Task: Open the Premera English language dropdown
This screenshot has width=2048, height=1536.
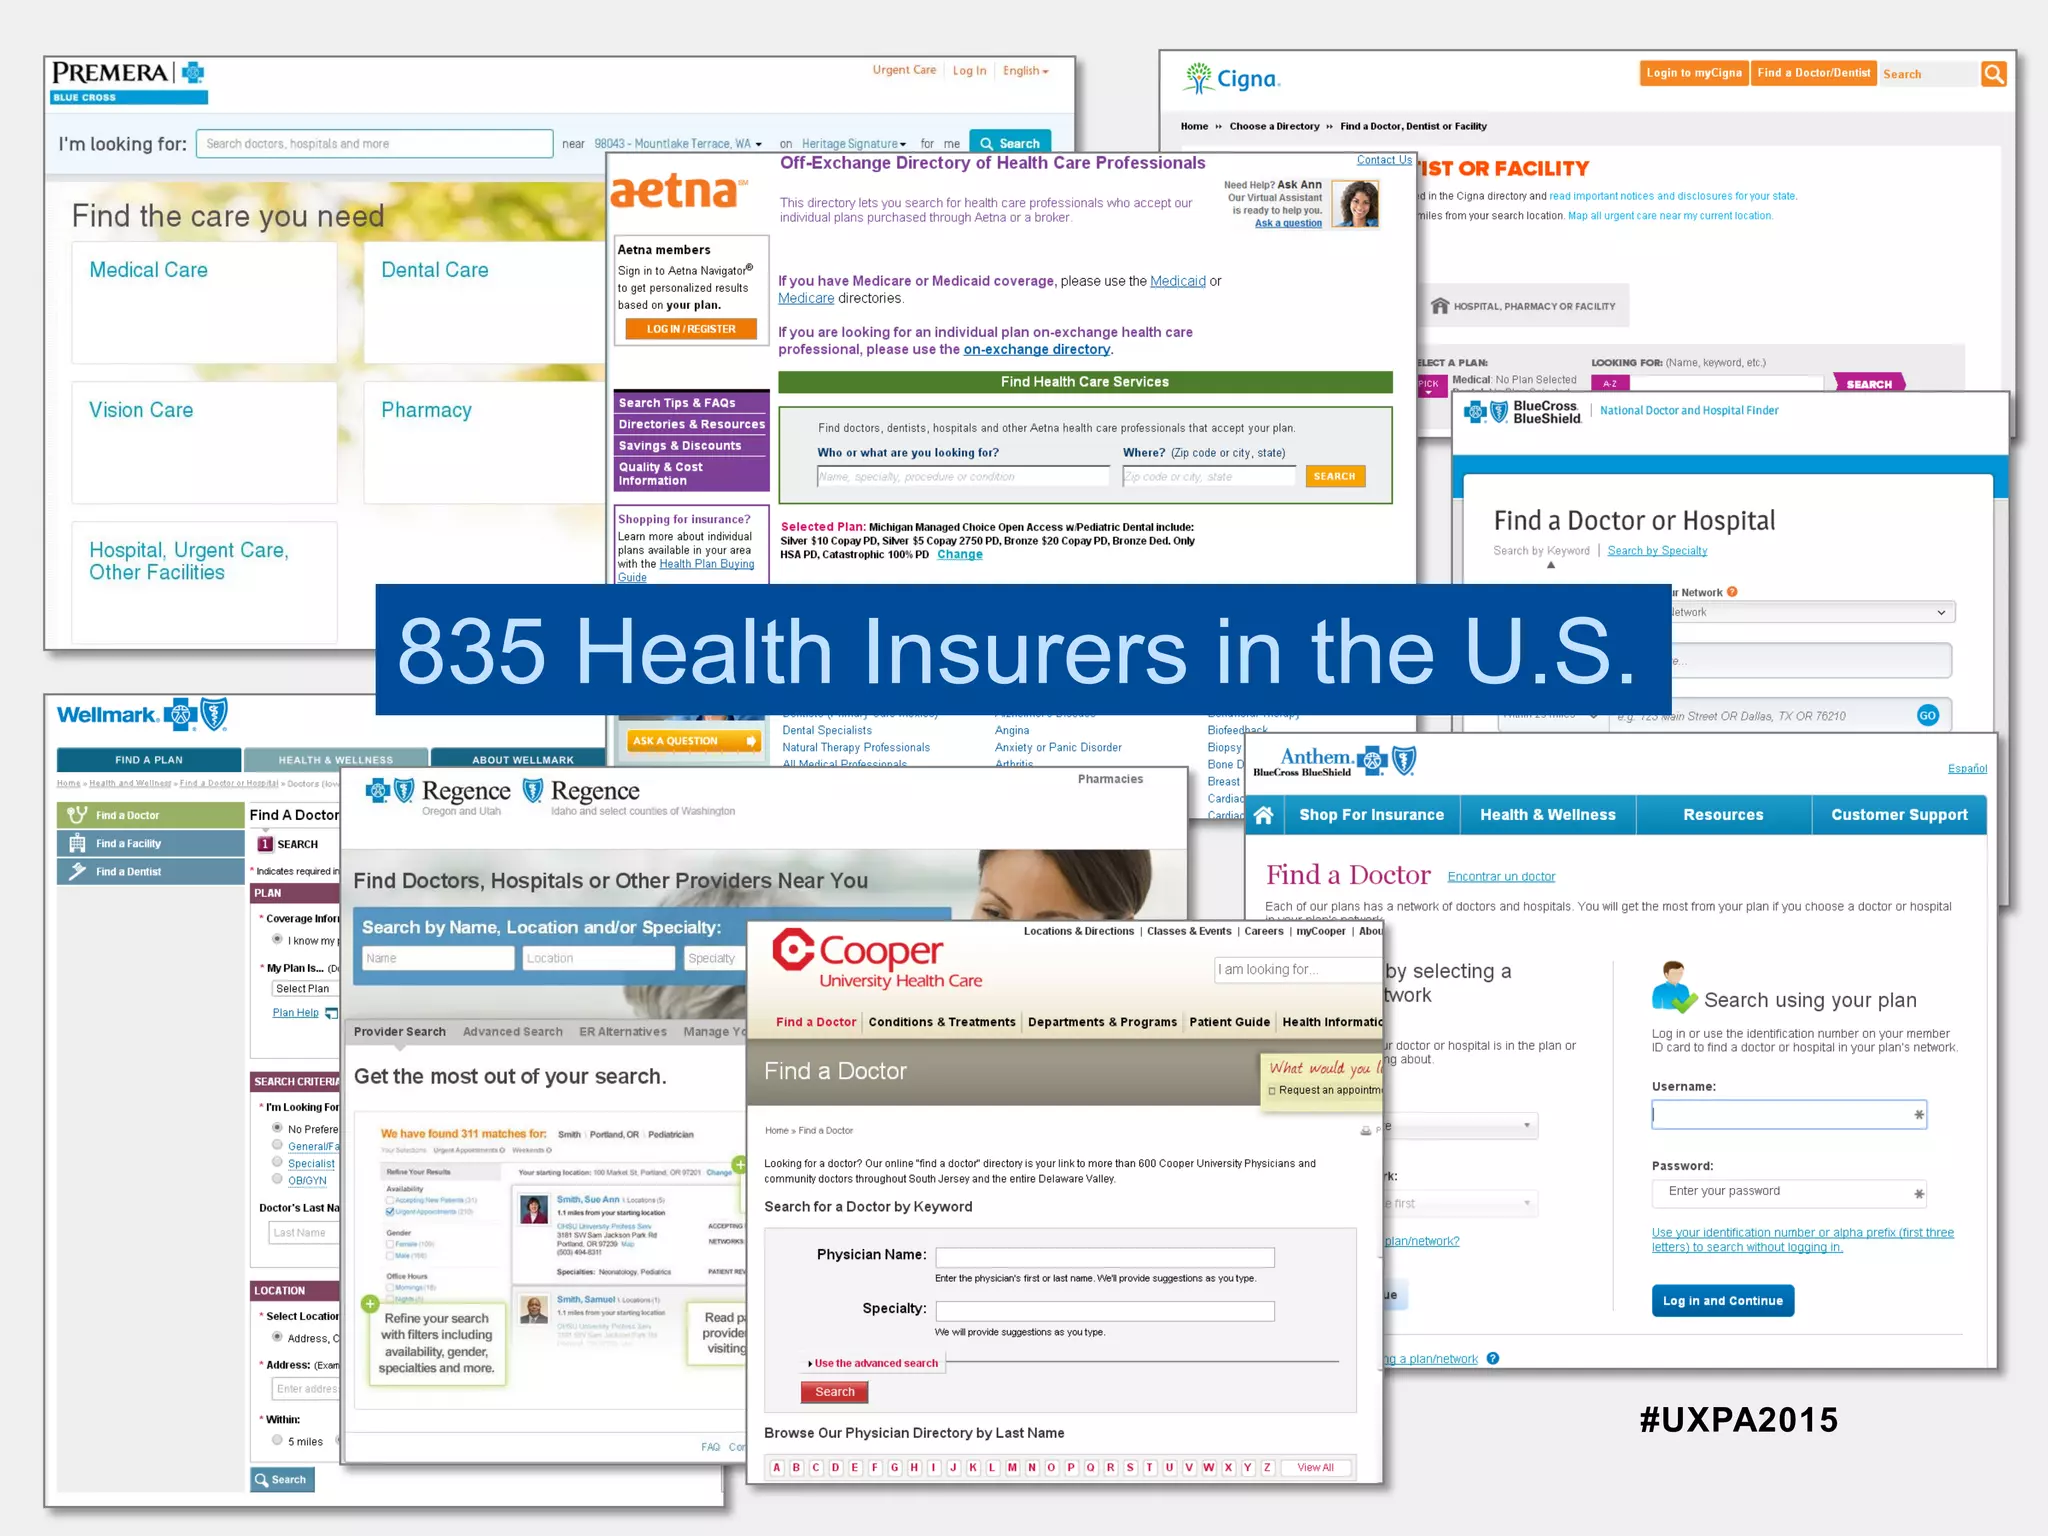Action: click(x=1026, y=71)
